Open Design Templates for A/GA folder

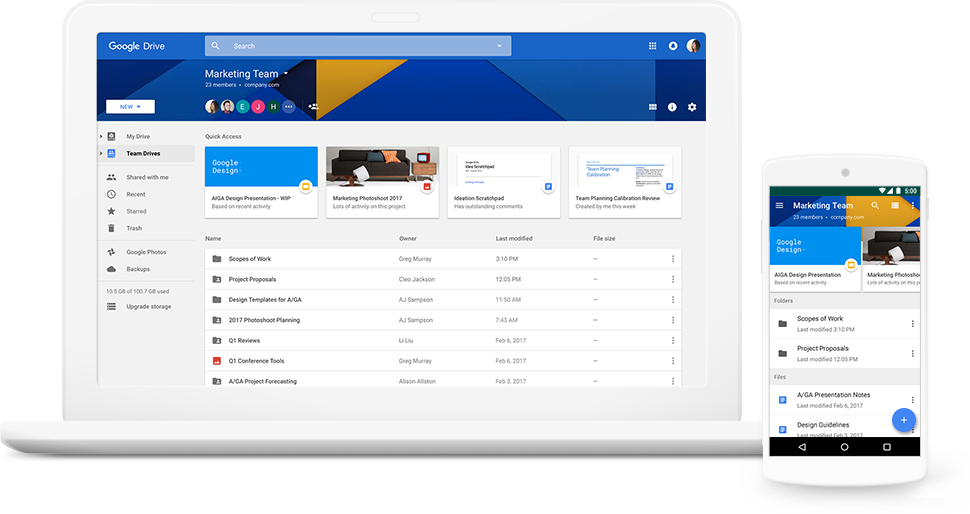[443, 299]
